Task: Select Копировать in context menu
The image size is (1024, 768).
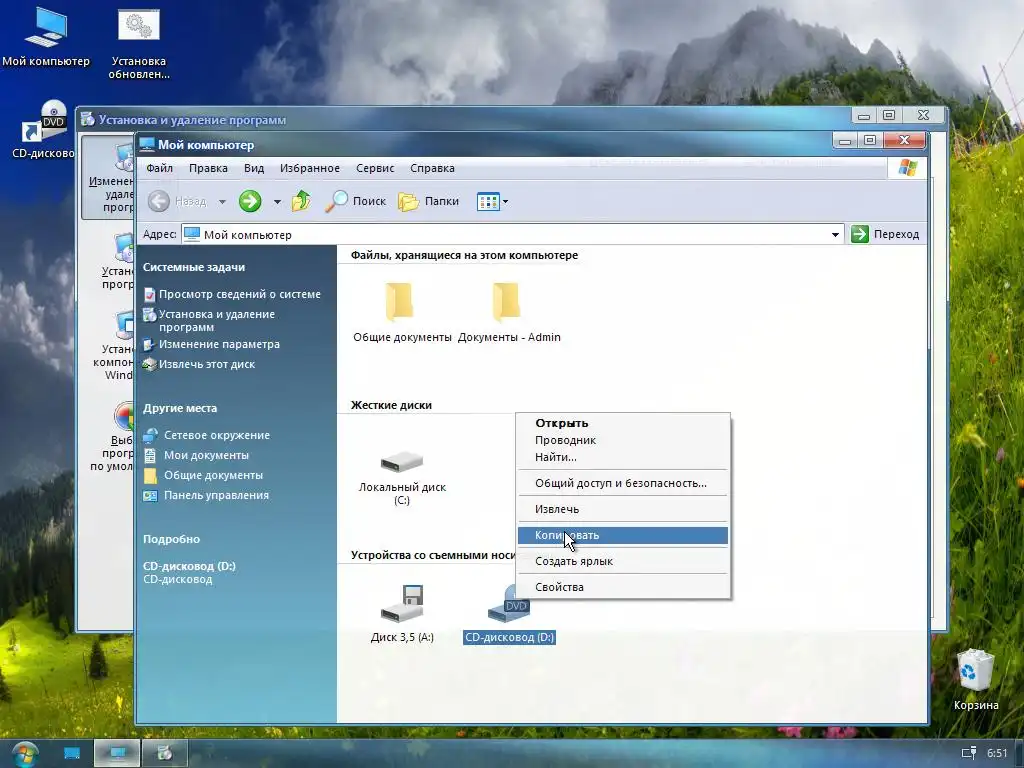Action: 622,535
